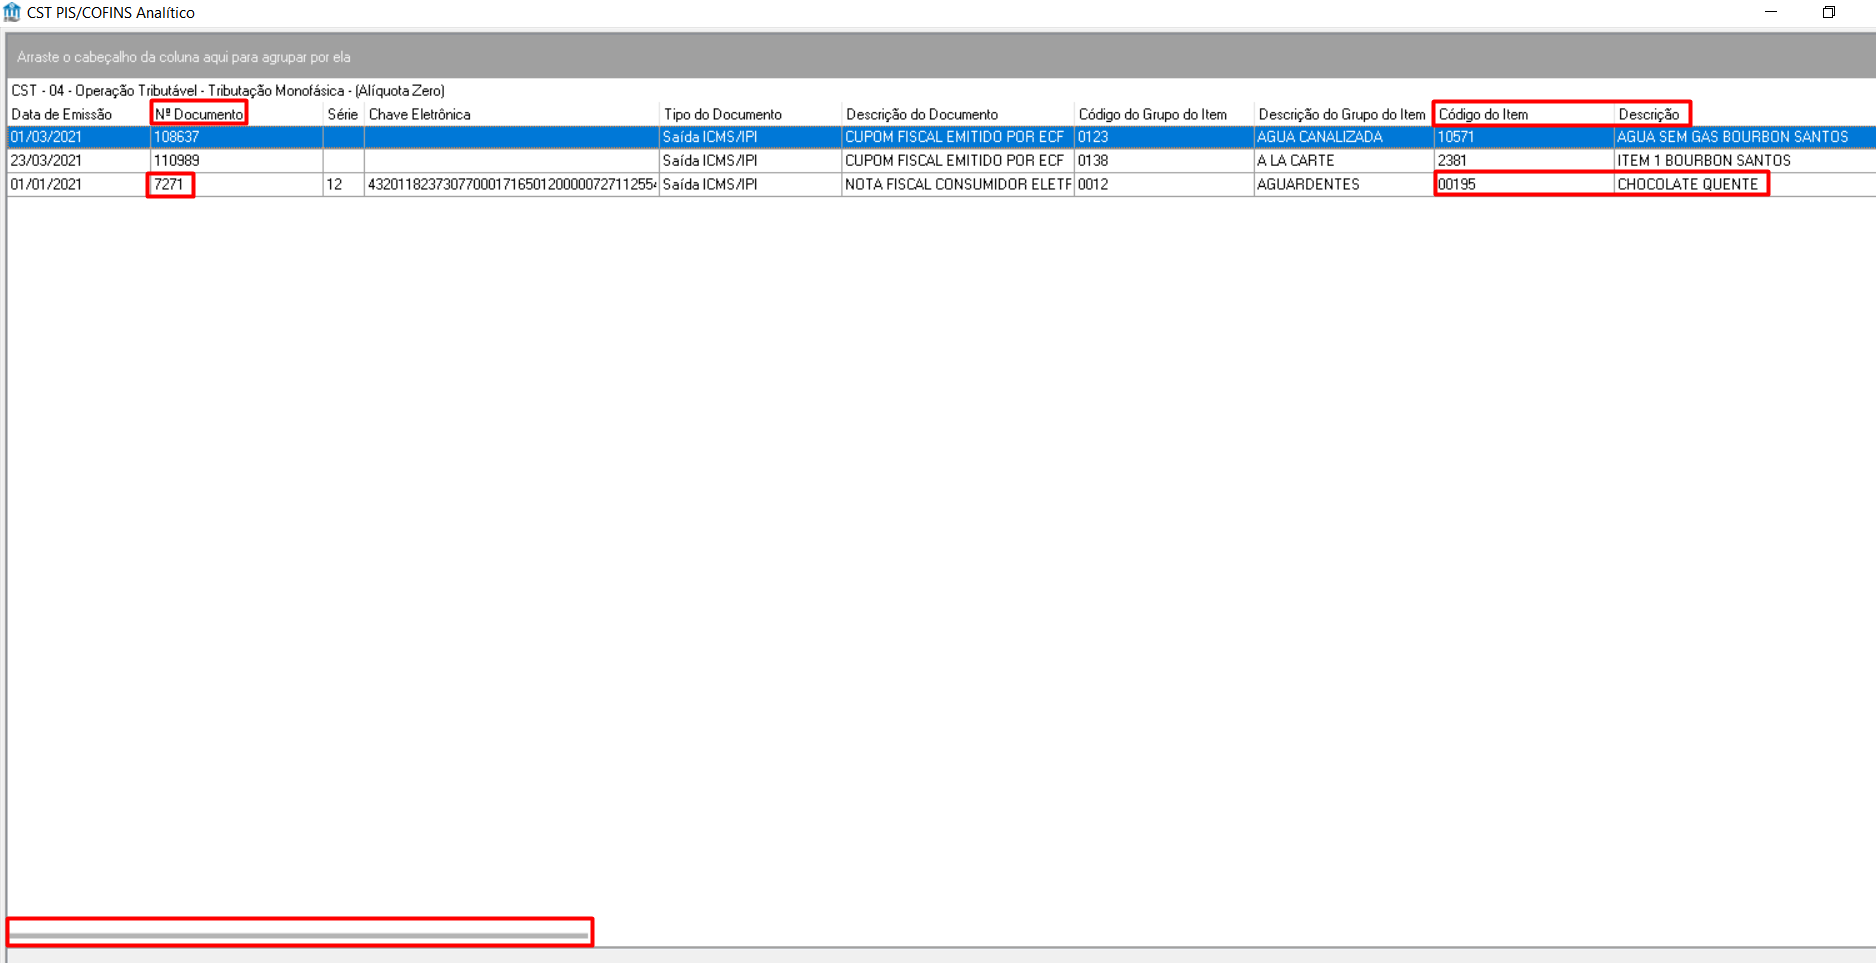Click the série value 12 cell

click(343, 184)
